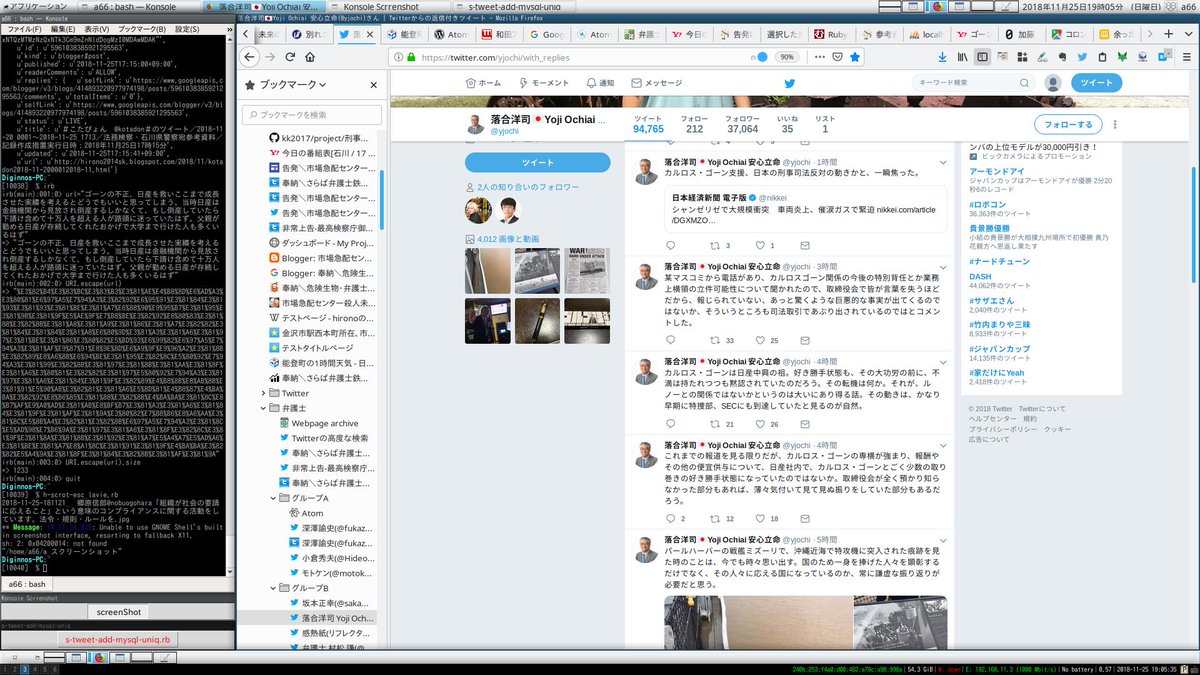View the 94,765 tweets tab

click(x=648, y=124)
